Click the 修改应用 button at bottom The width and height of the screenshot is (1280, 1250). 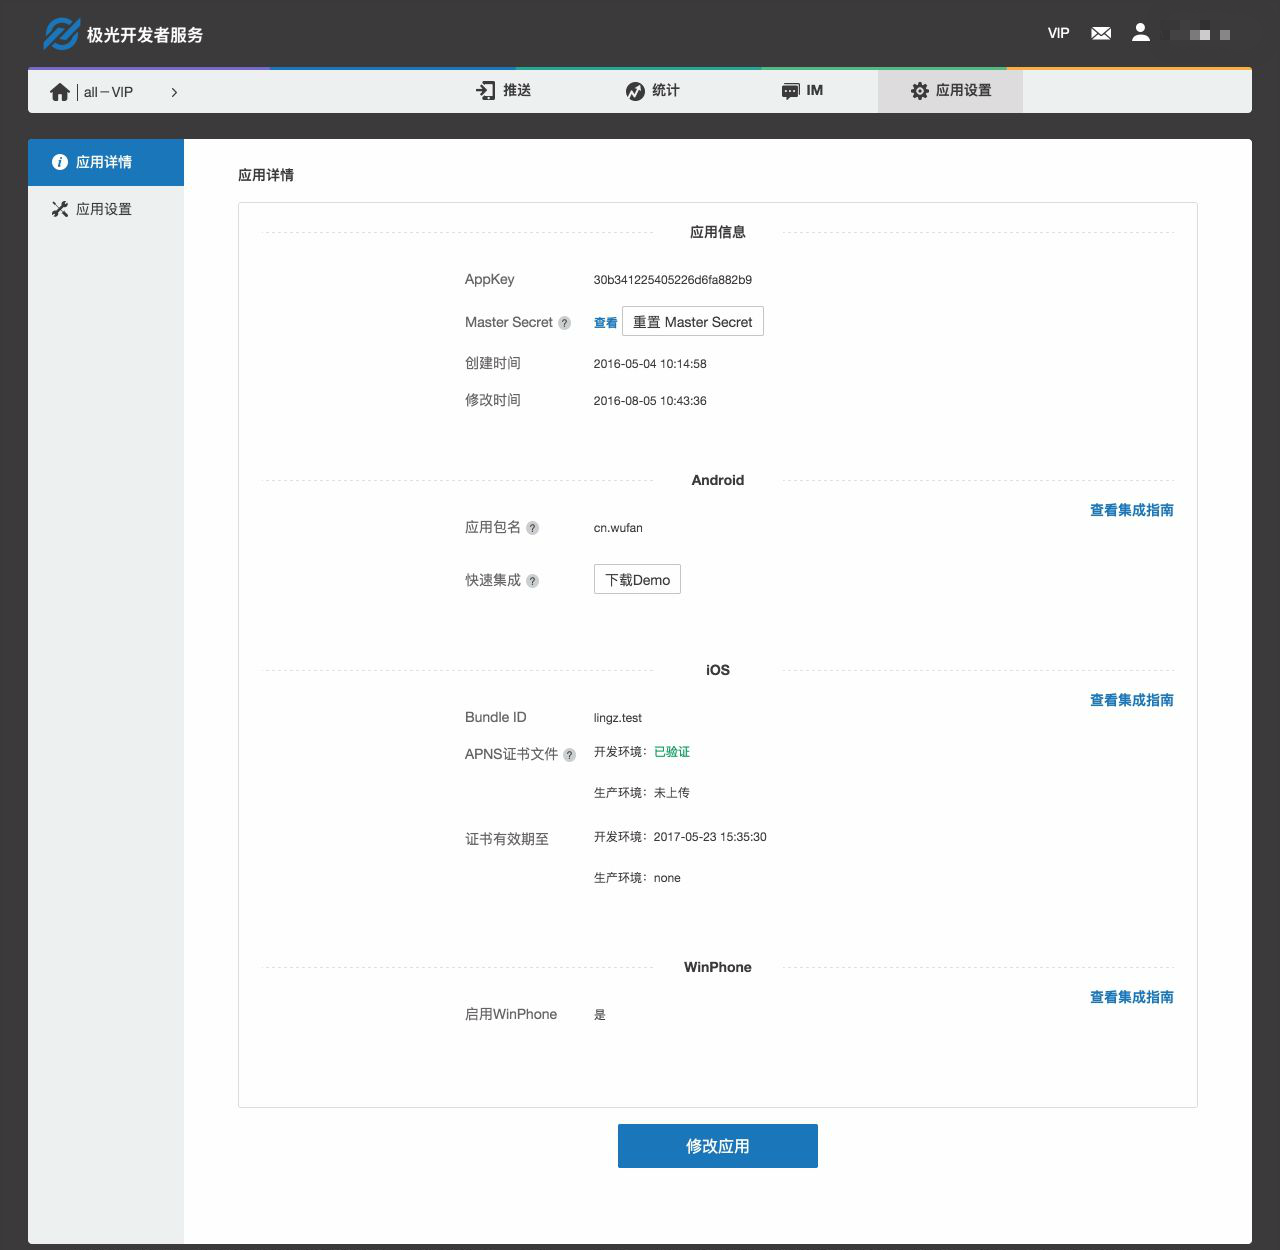[x=717, y=1146]
